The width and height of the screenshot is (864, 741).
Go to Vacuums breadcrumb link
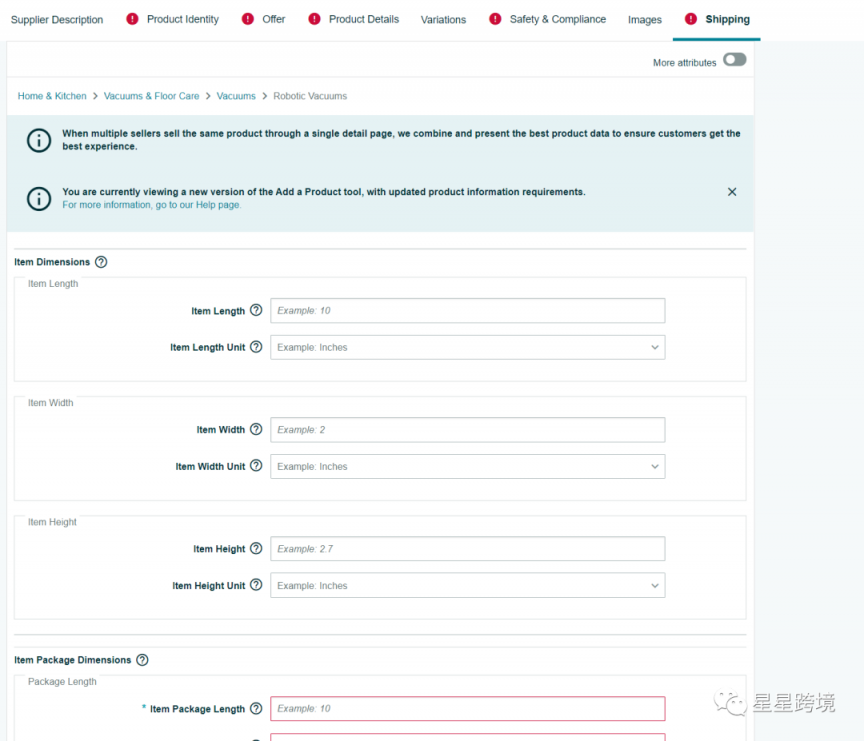236,96
